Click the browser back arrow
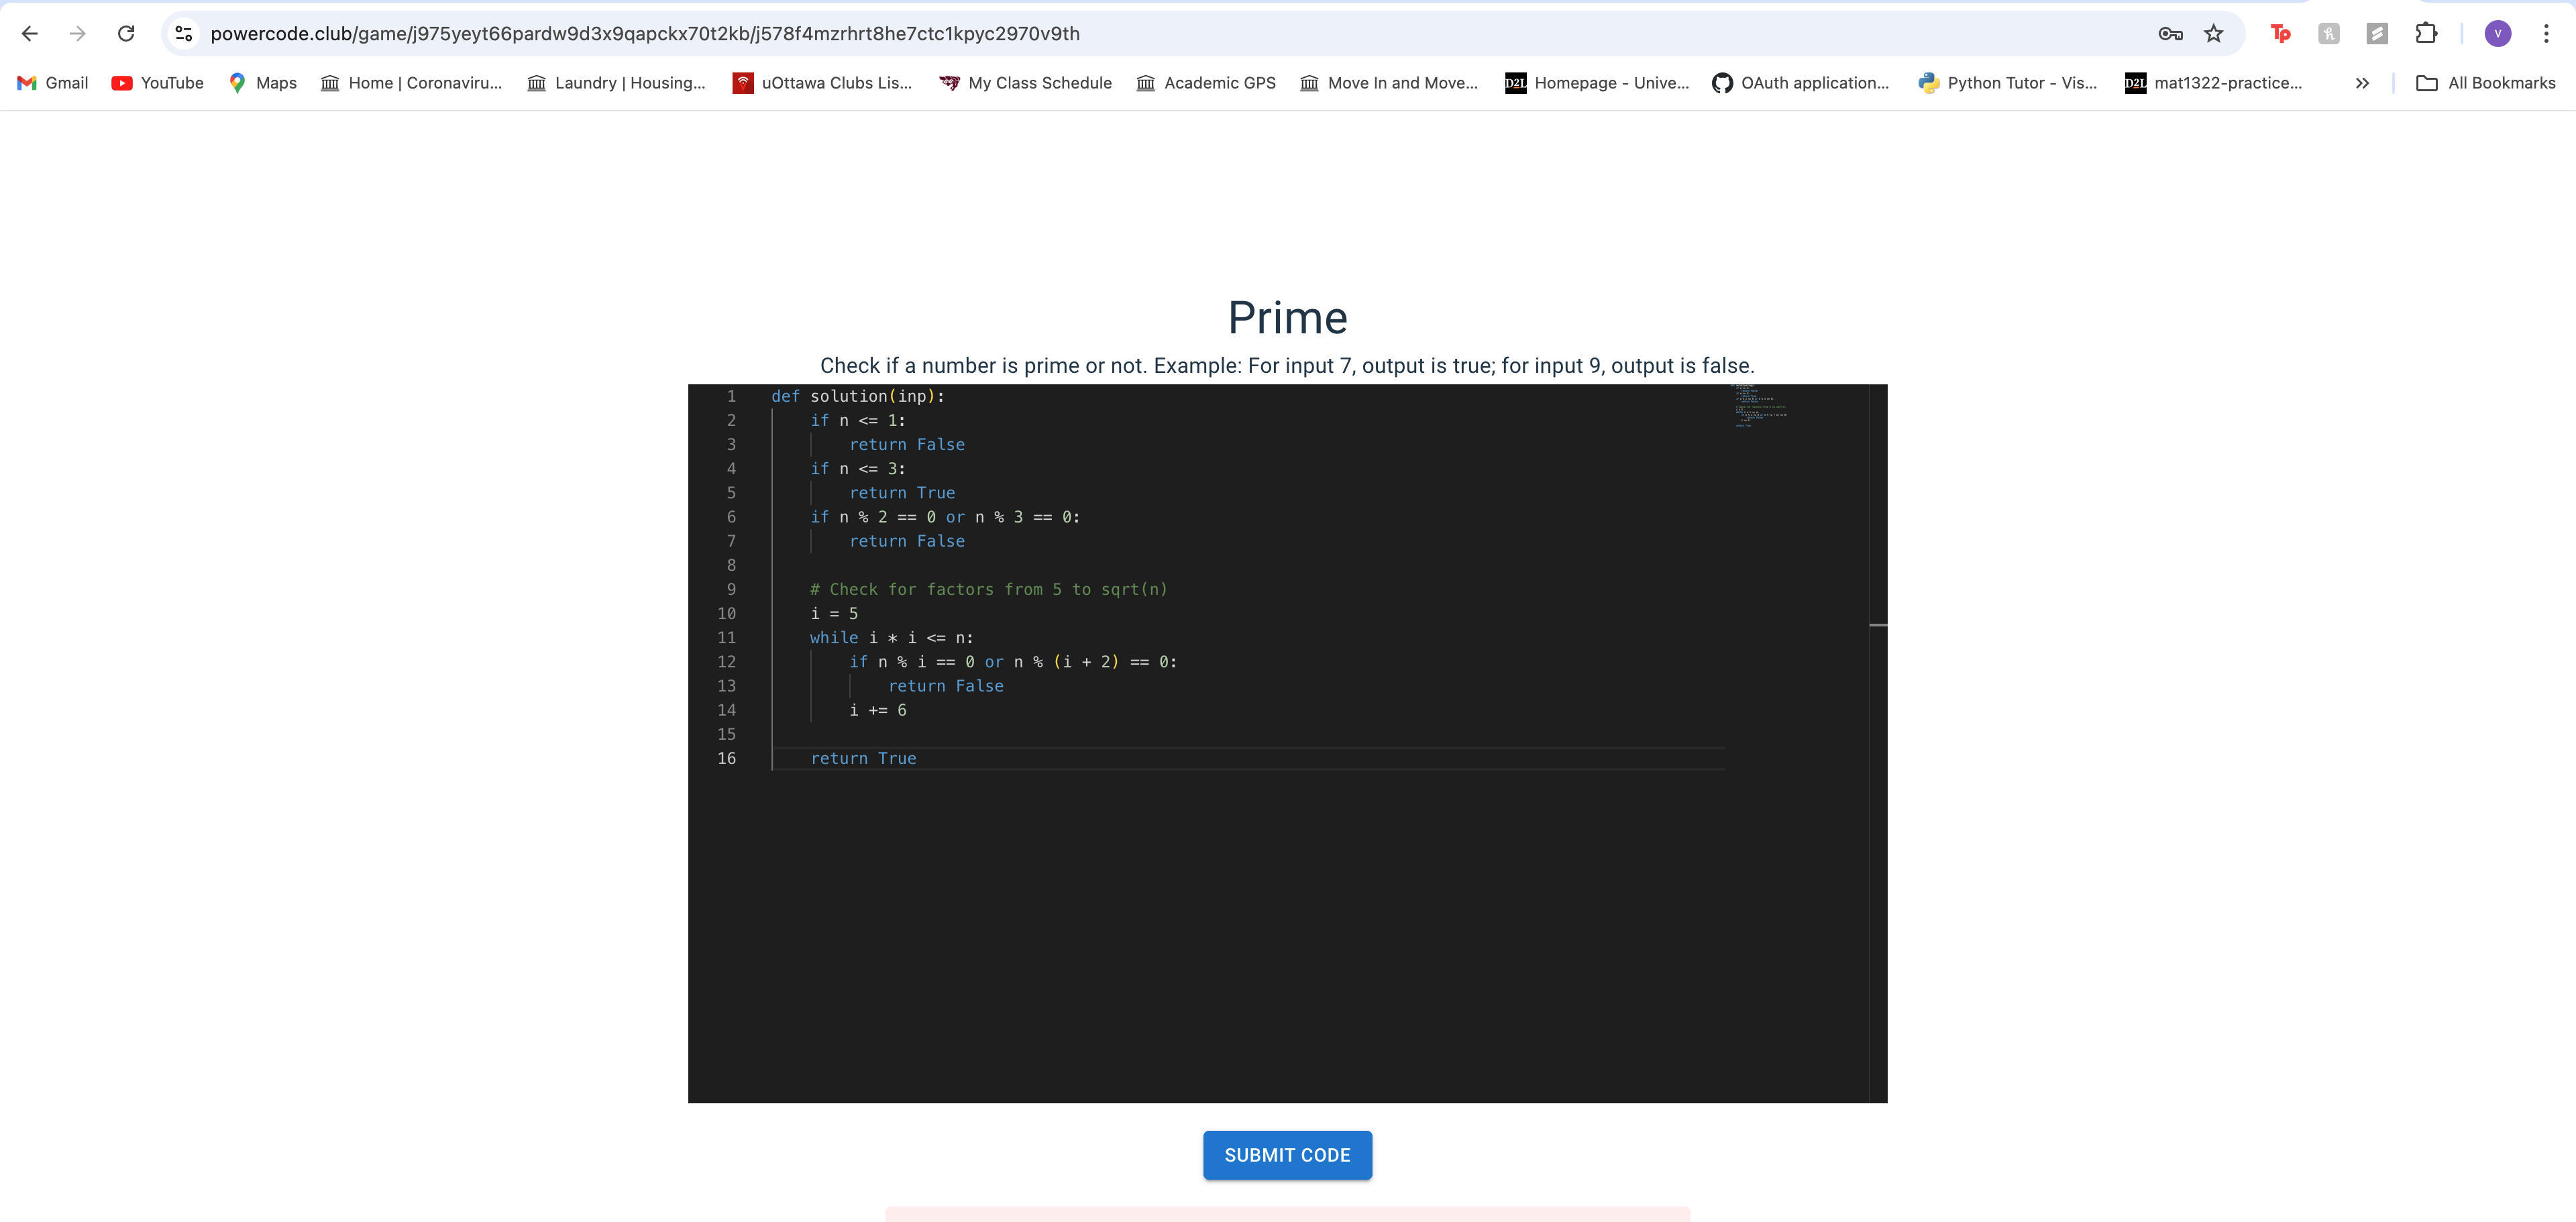2576x1222 pixels. pyautogui.click(x=30, y=34)
